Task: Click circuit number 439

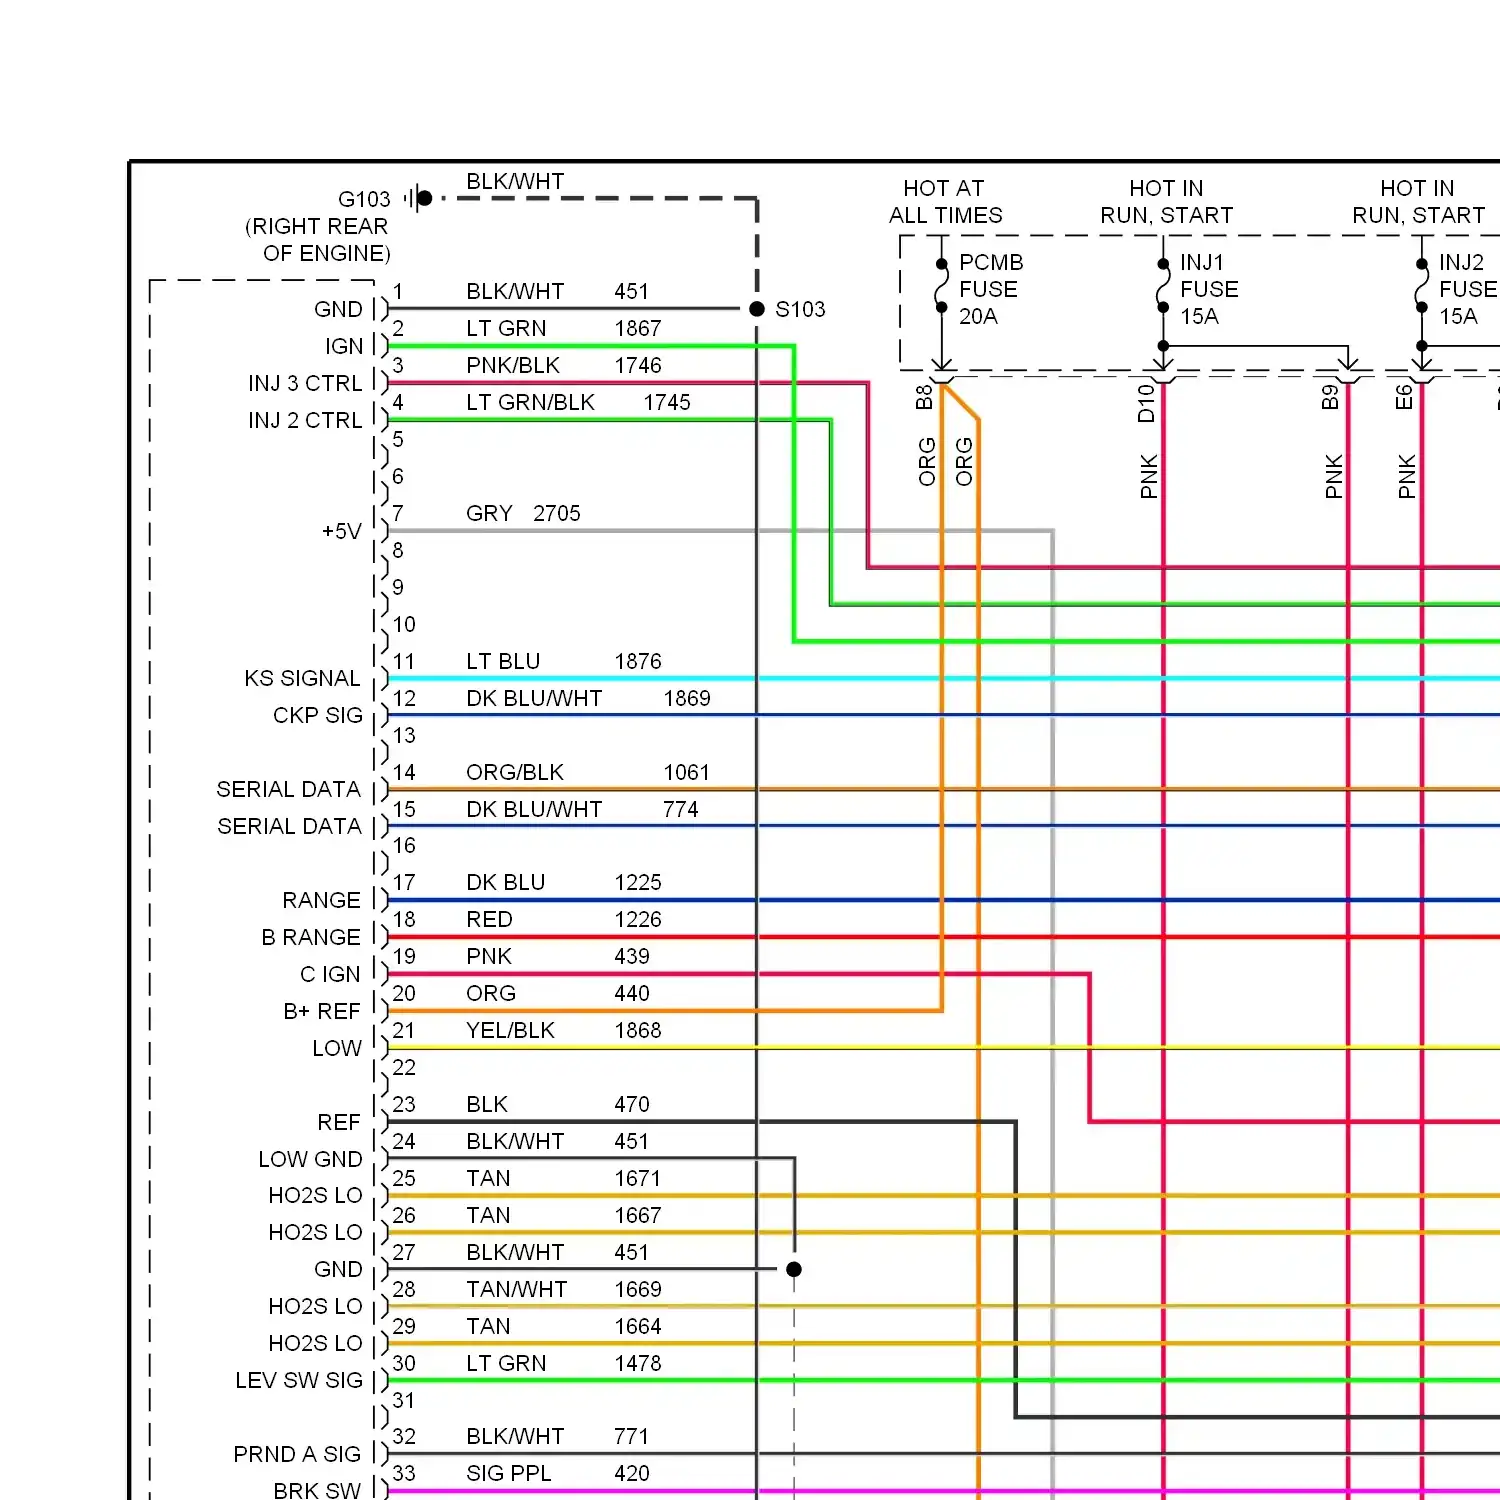Action: pos(632,956)
